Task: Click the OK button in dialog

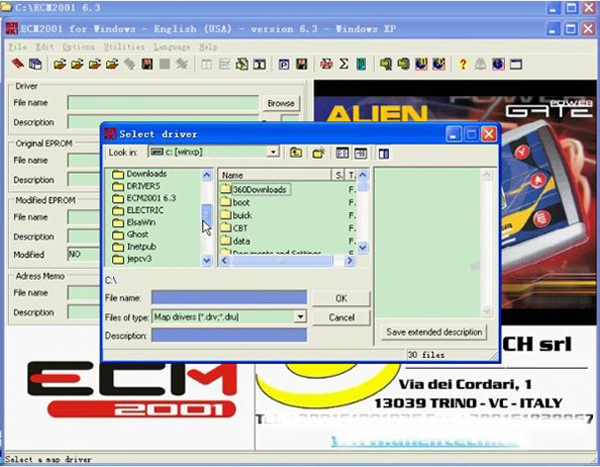Action: (341, 298)
